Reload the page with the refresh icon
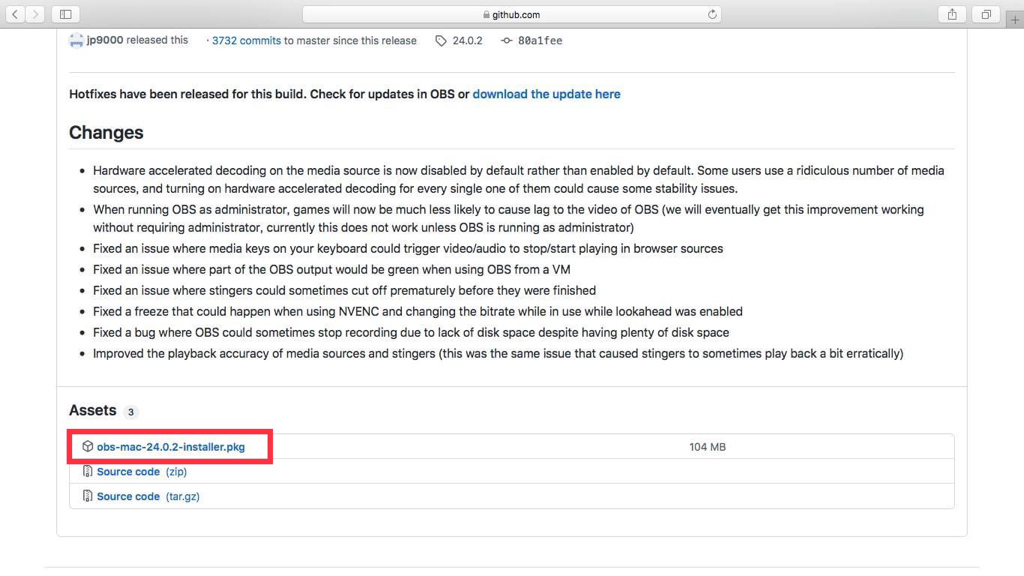The width and height of the screenshot is (1024, 576). coord(712,14)
